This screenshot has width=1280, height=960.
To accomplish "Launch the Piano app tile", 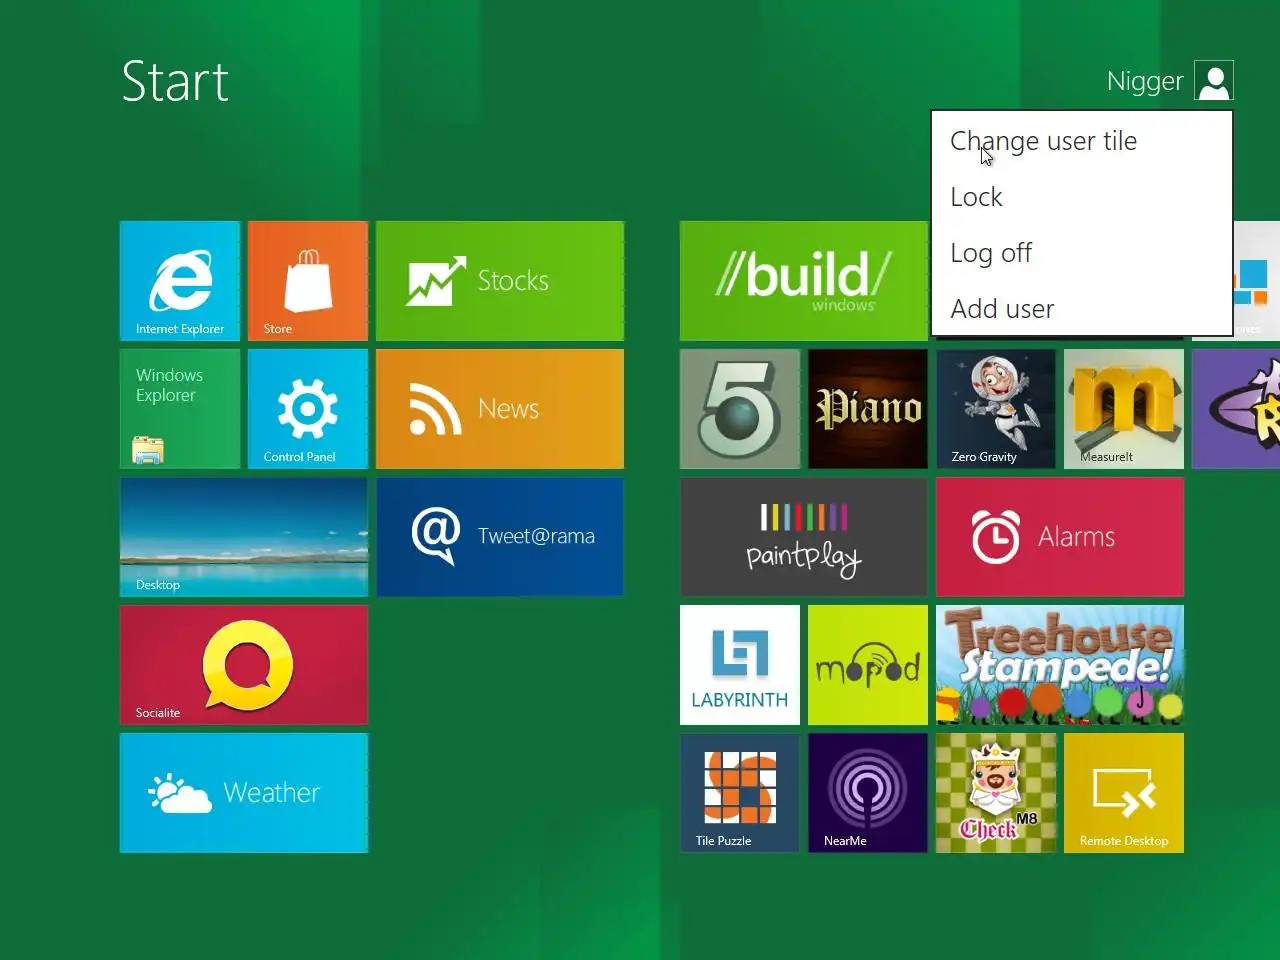I will [x=868, y=409].
